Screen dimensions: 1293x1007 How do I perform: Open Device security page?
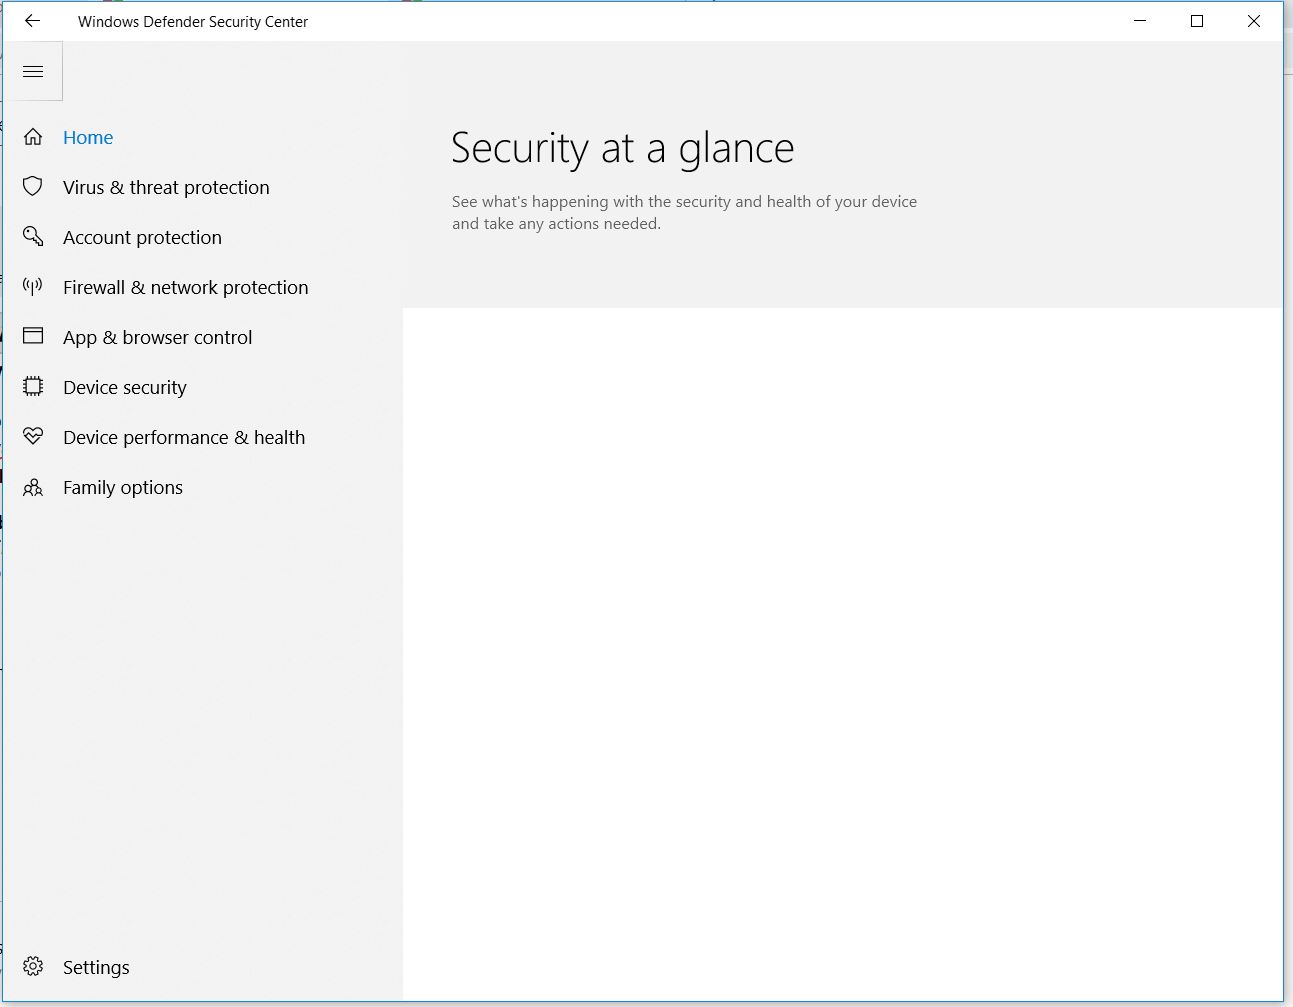[x=124, y=388]
